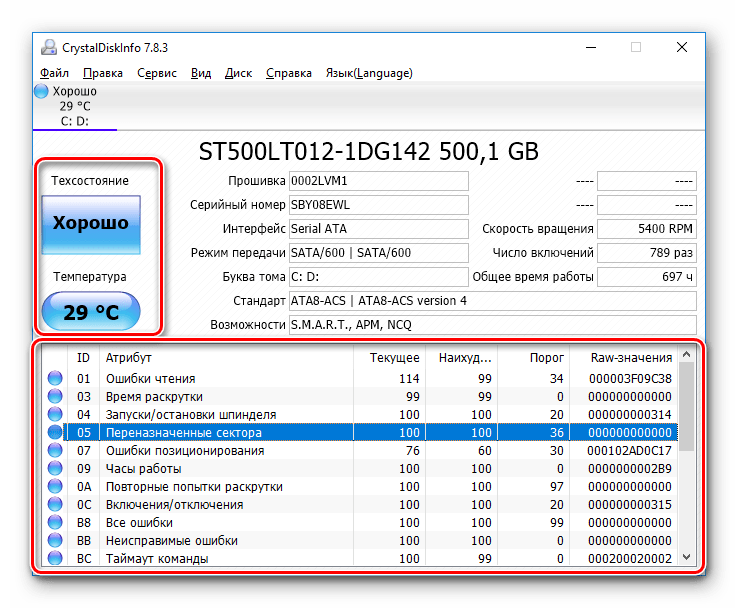Click the CrystalDiskInfo app icon in title bar
This screenshot has height=608, width=738.
pos(48,48)
